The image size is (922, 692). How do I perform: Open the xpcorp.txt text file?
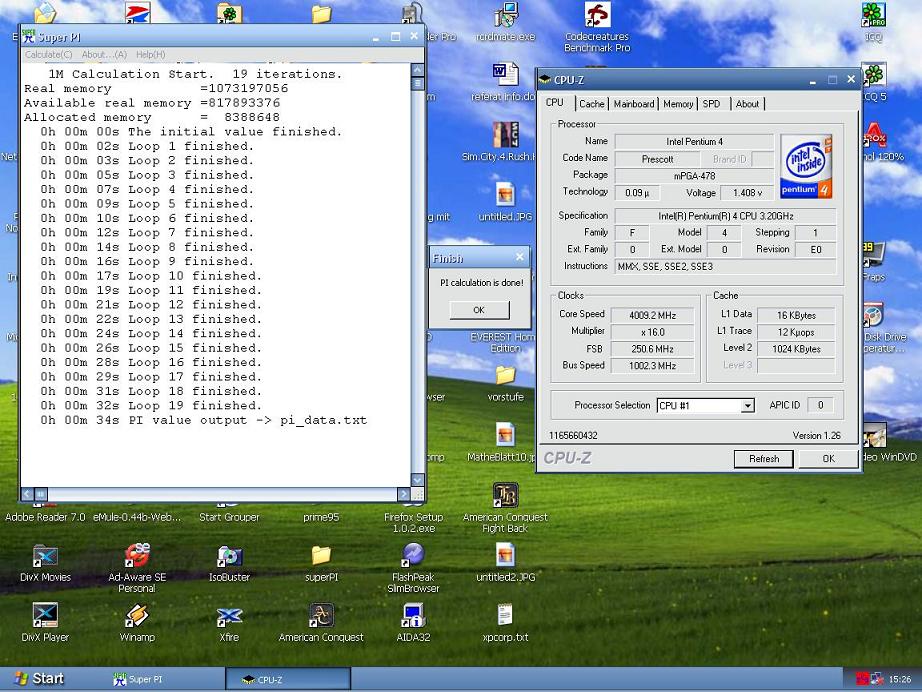tap(505, 616)
